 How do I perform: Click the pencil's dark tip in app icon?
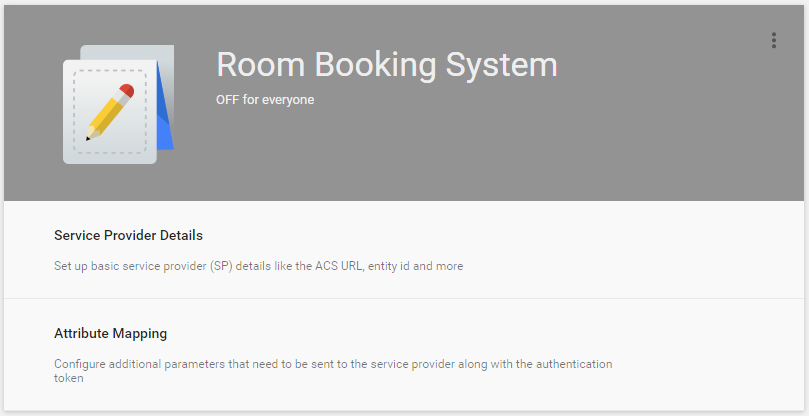pyautogui.click(x=89, y=138)
